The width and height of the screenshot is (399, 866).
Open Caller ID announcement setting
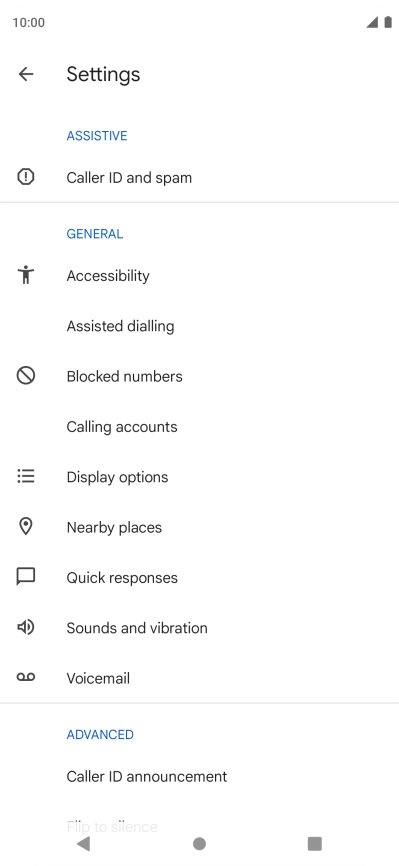(x=200, y=777)
